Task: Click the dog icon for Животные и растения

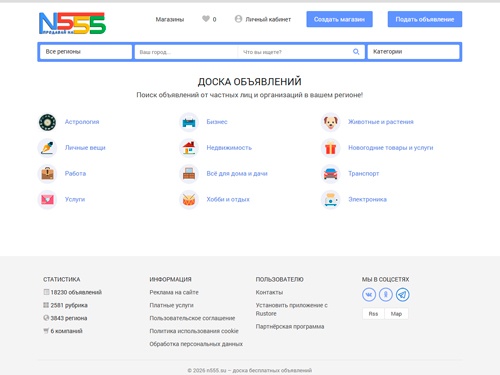Action: [x=331, y=122]
